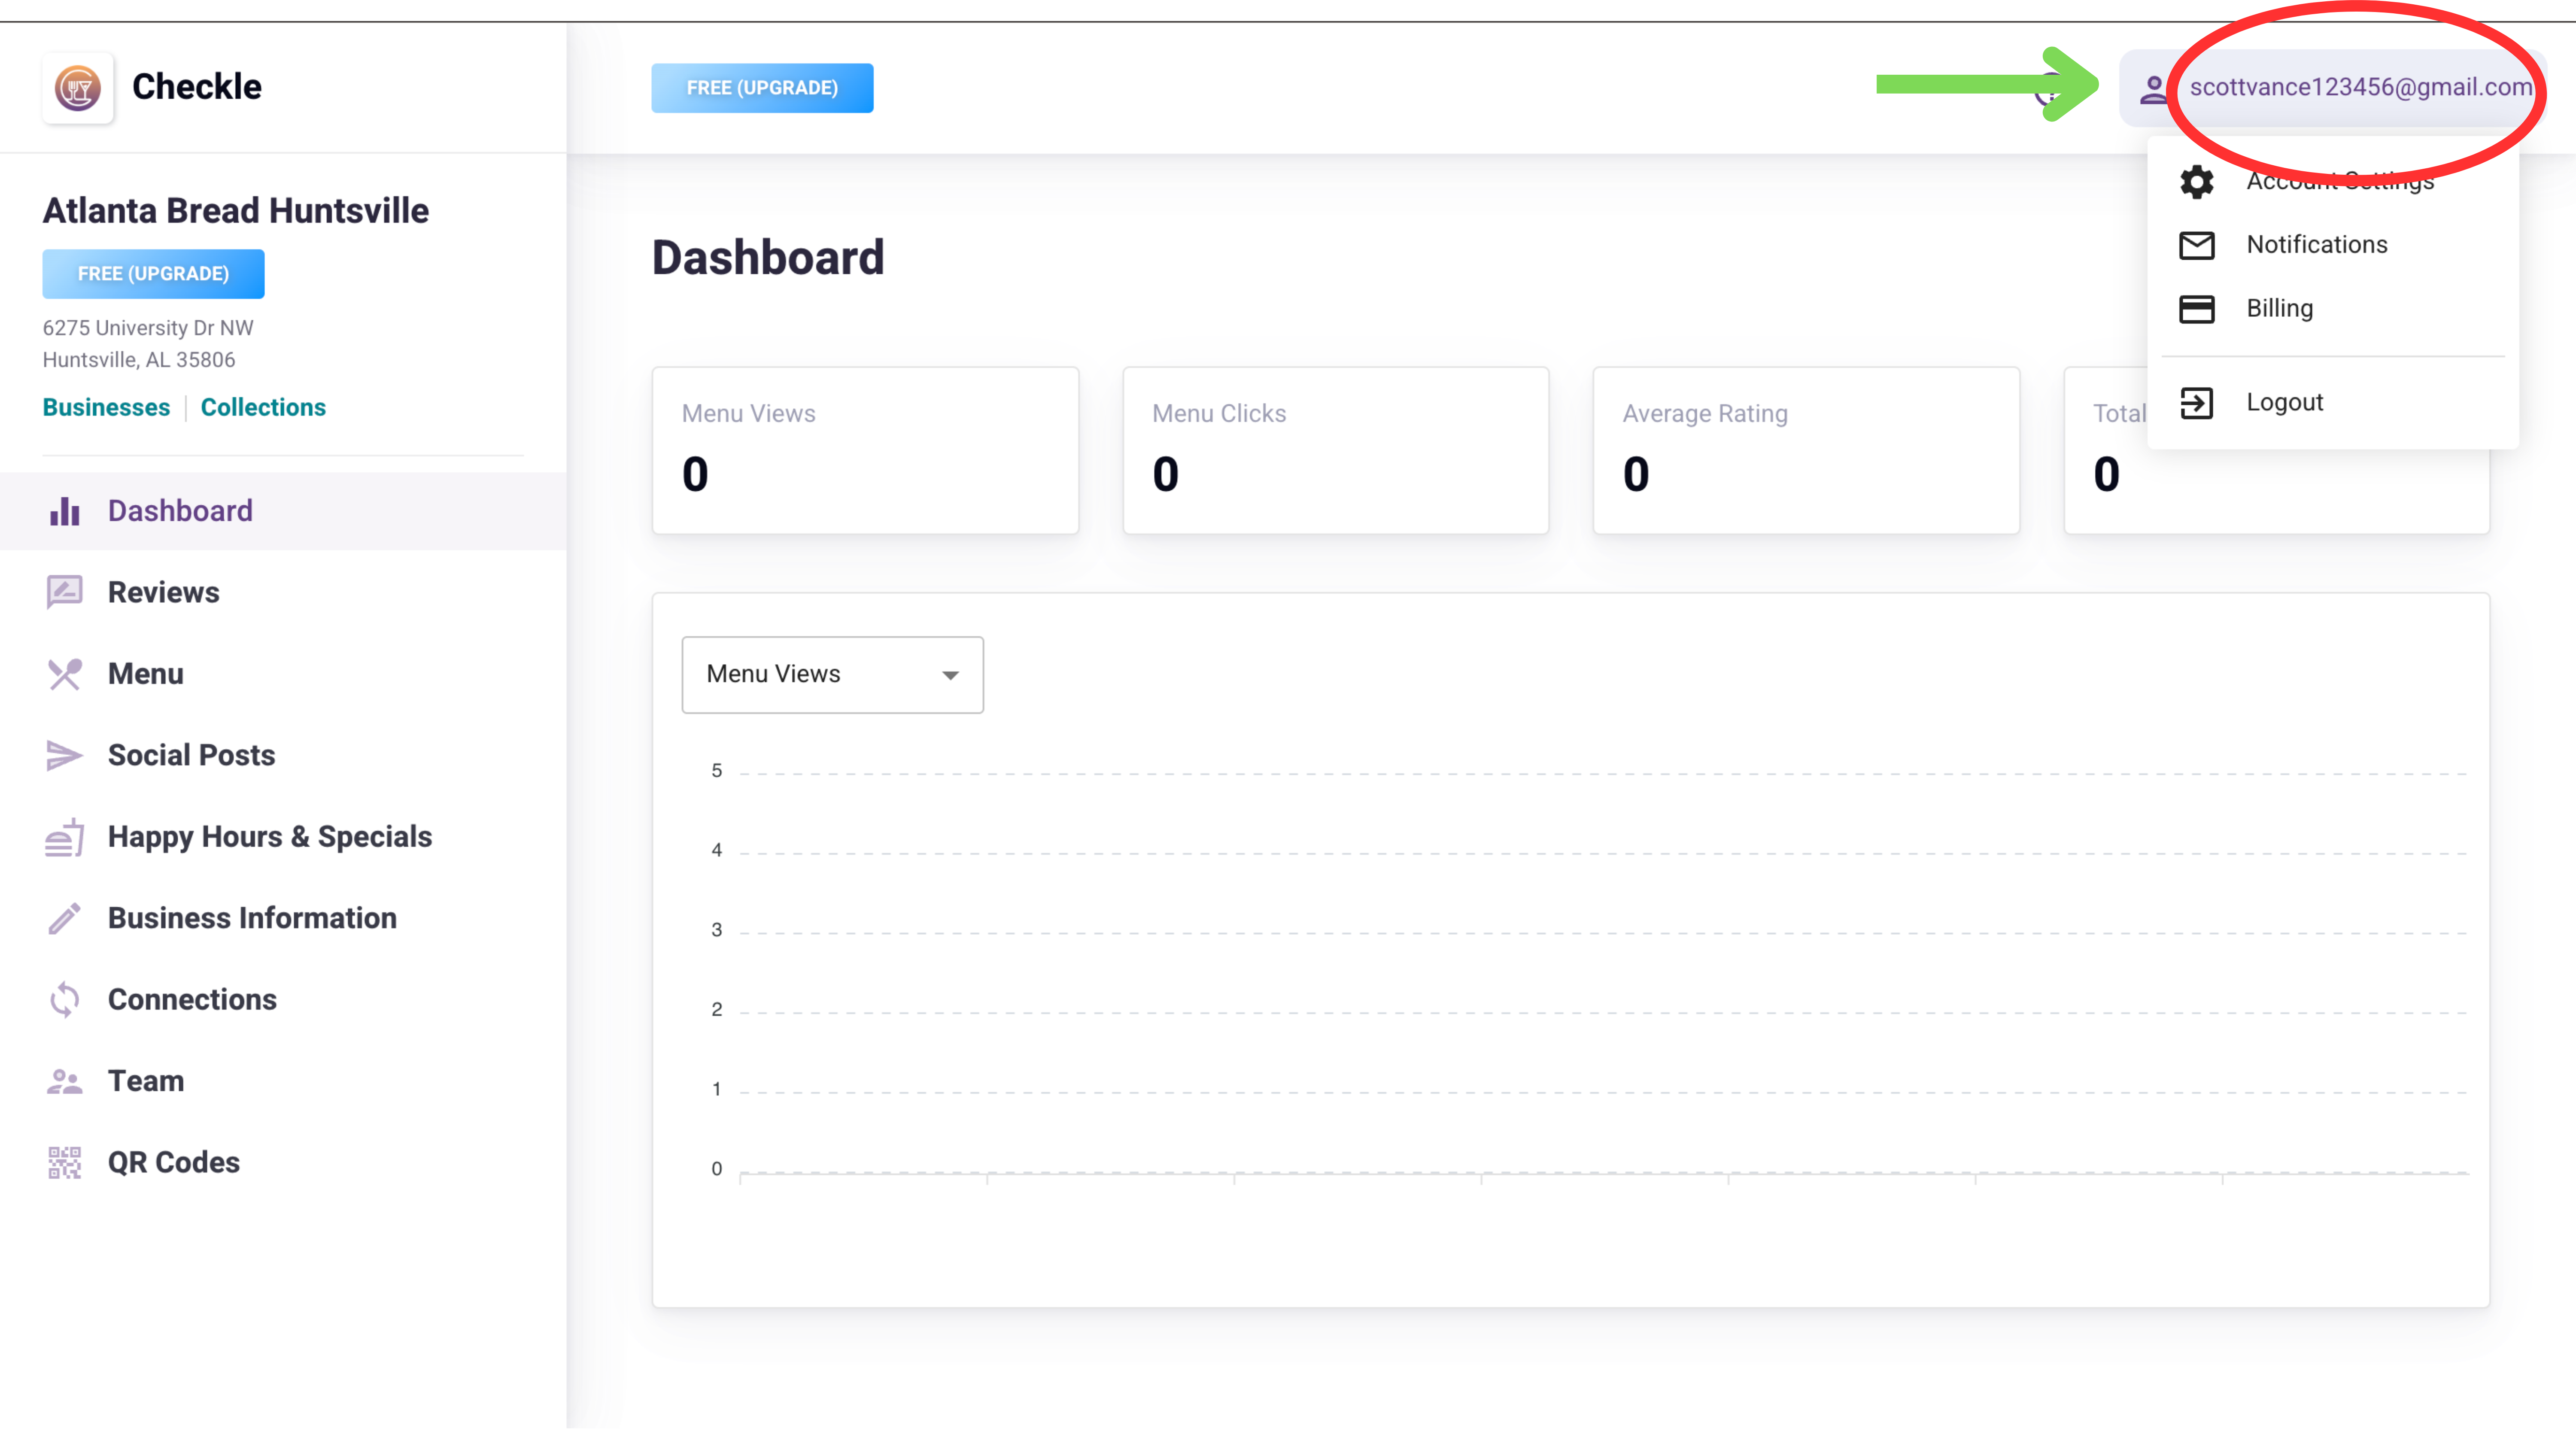Click the Checkle logo icon
The height and width of the screenshot is (1449, 2576).
point(78,88)
